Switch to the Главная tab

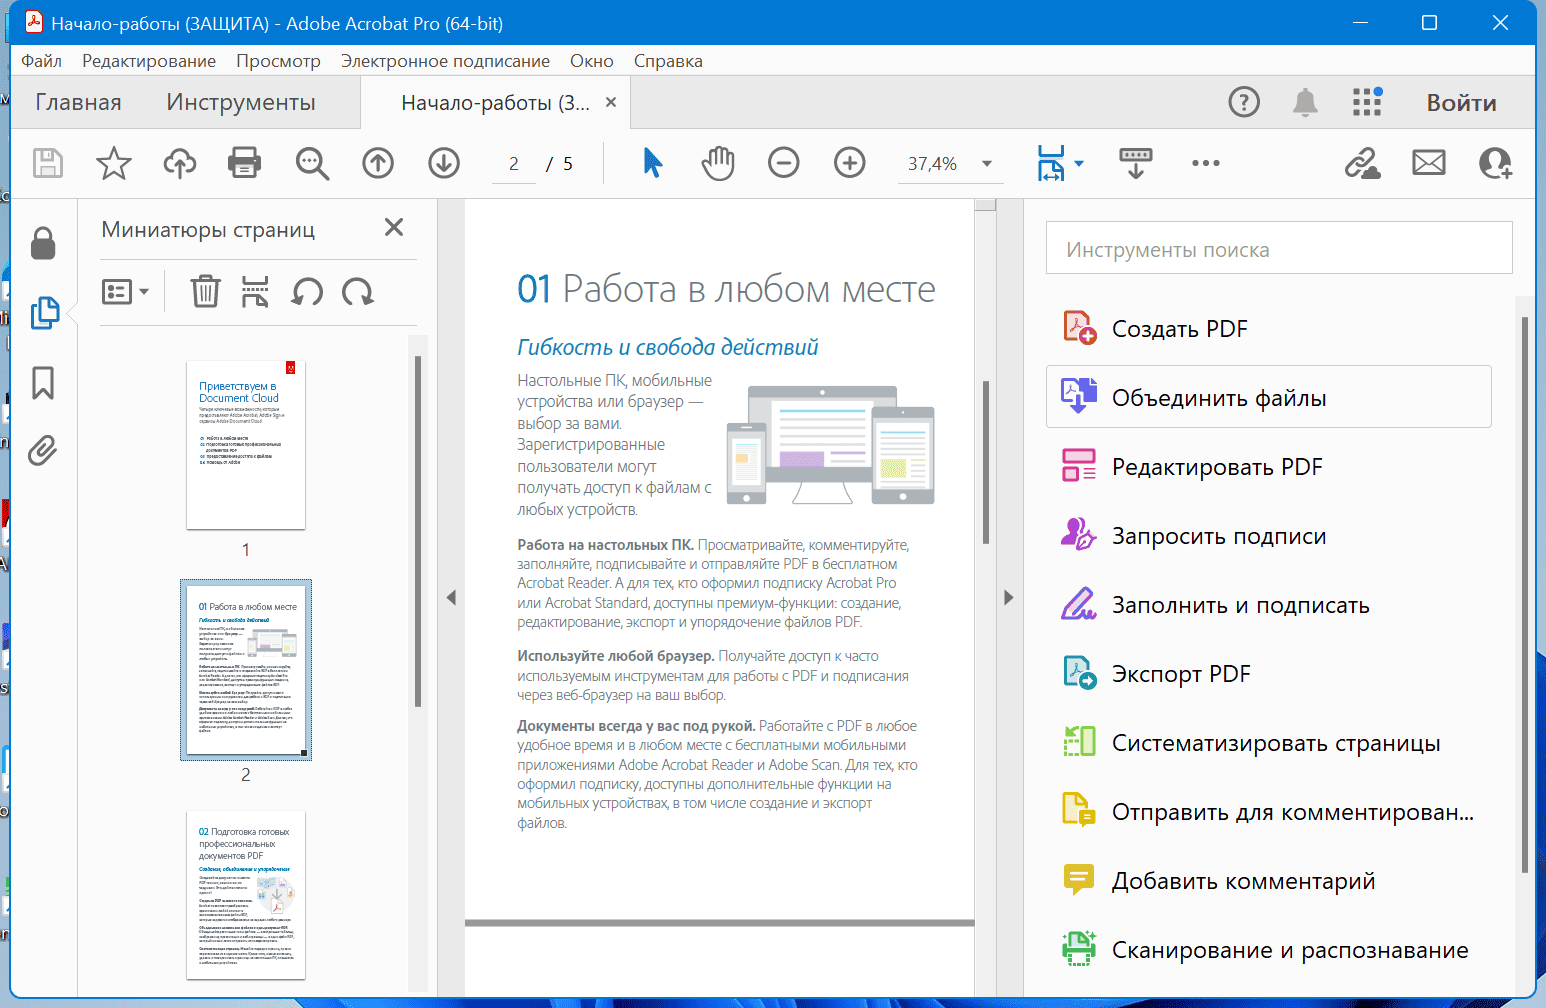[78, 102]
